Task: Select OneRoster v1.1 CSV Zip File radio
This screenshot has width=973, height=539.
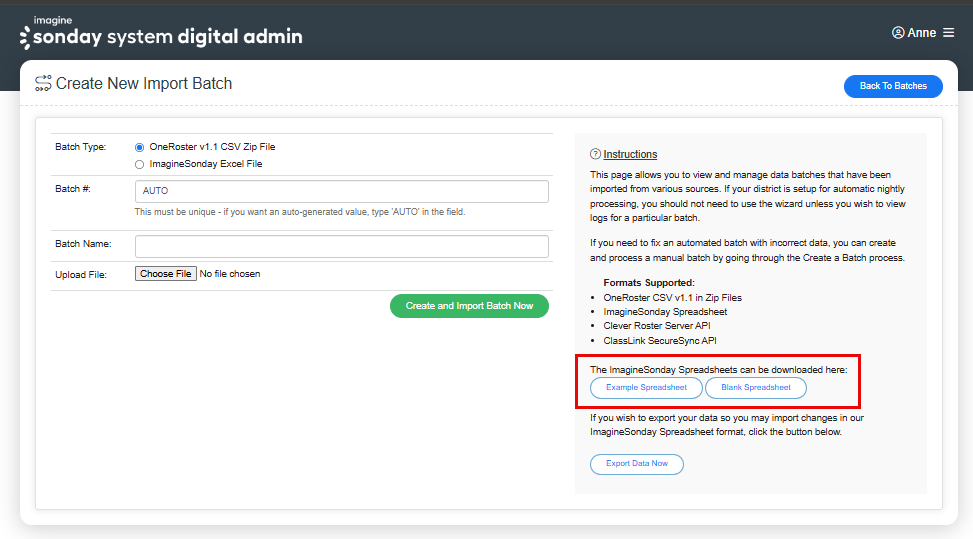Action: (140, 147)
